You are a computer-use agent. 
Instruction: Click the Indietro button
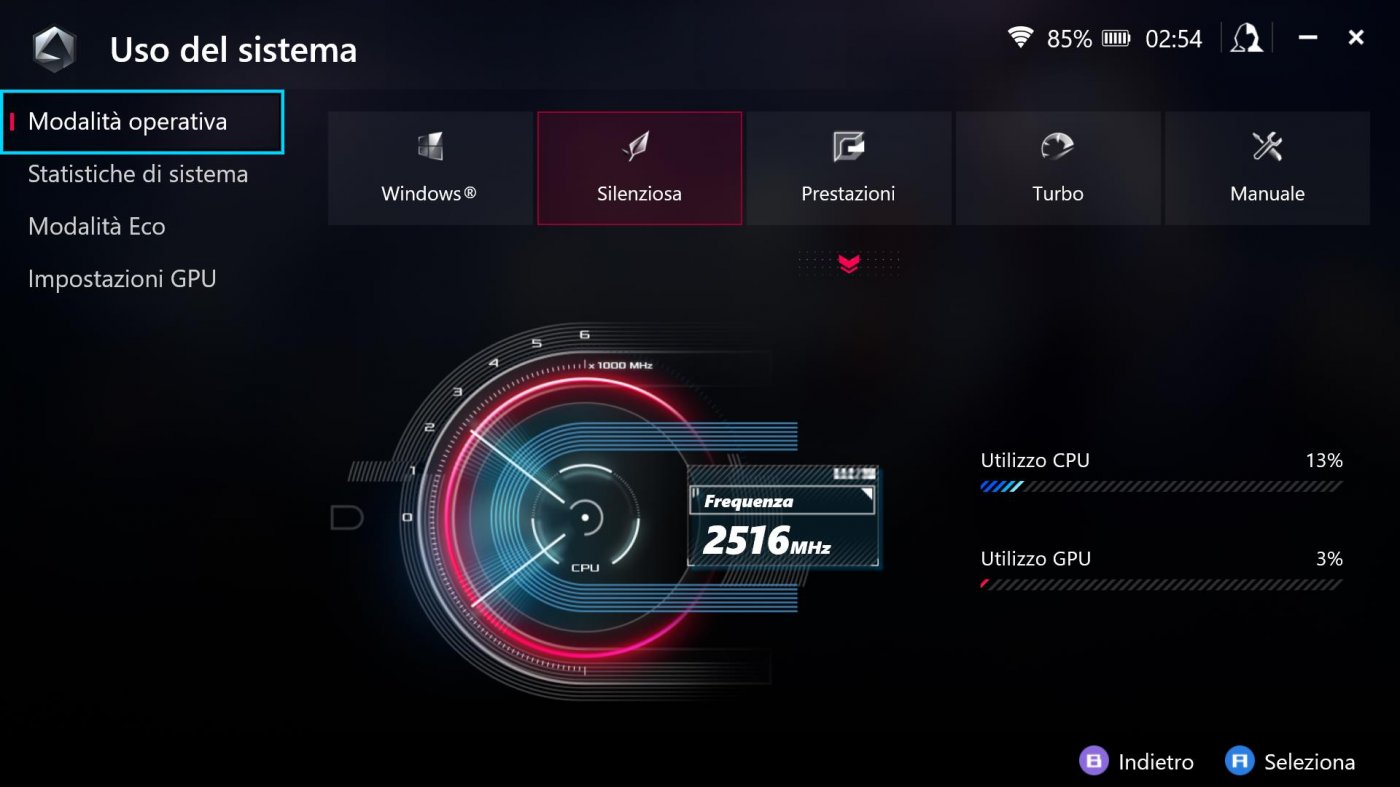1137,762
